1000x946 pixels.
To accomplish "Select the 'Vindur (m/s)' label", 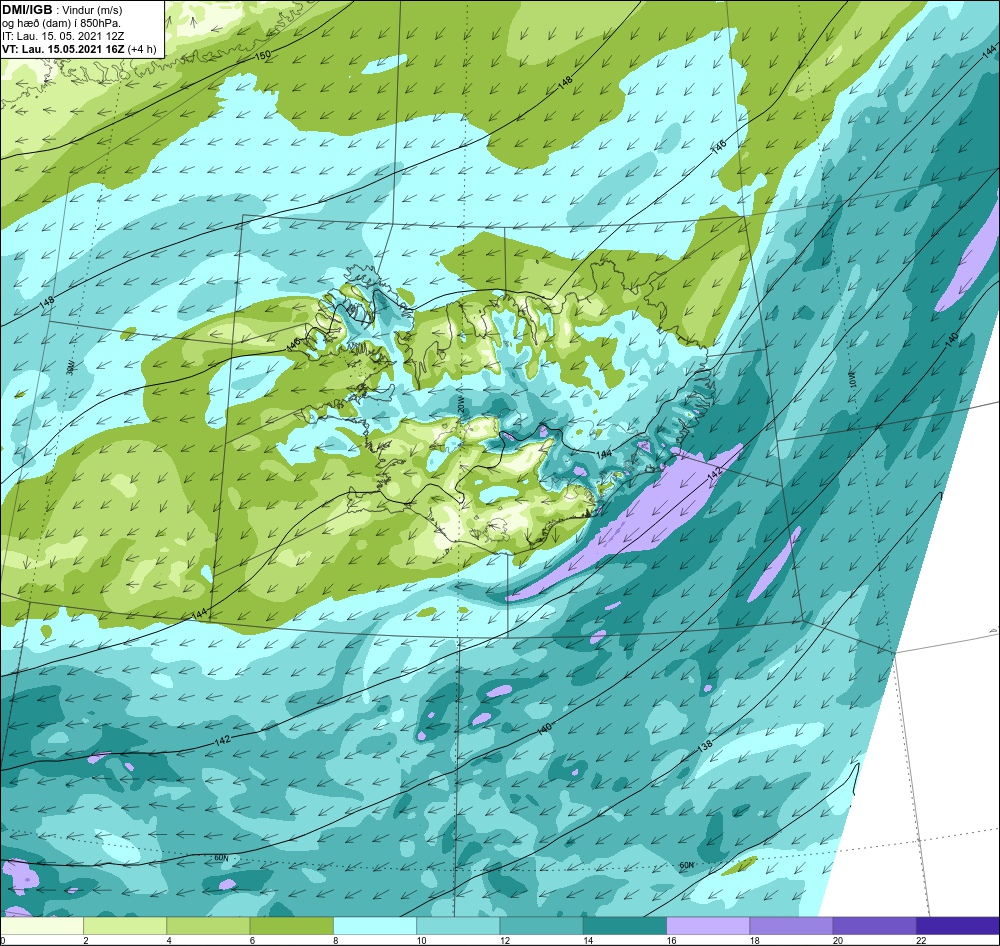I will click(93, 10).
